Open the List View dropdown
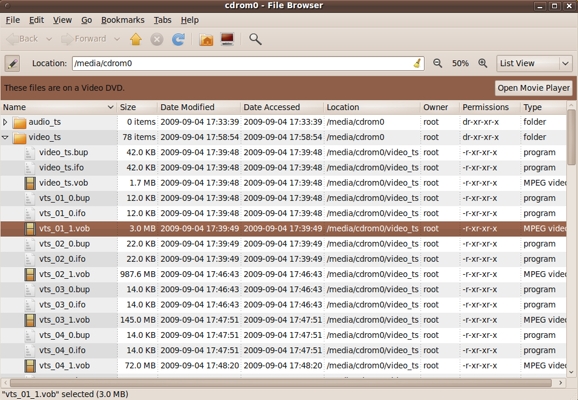The height and width of the screenshot is (400, 578). click(534, 63)
